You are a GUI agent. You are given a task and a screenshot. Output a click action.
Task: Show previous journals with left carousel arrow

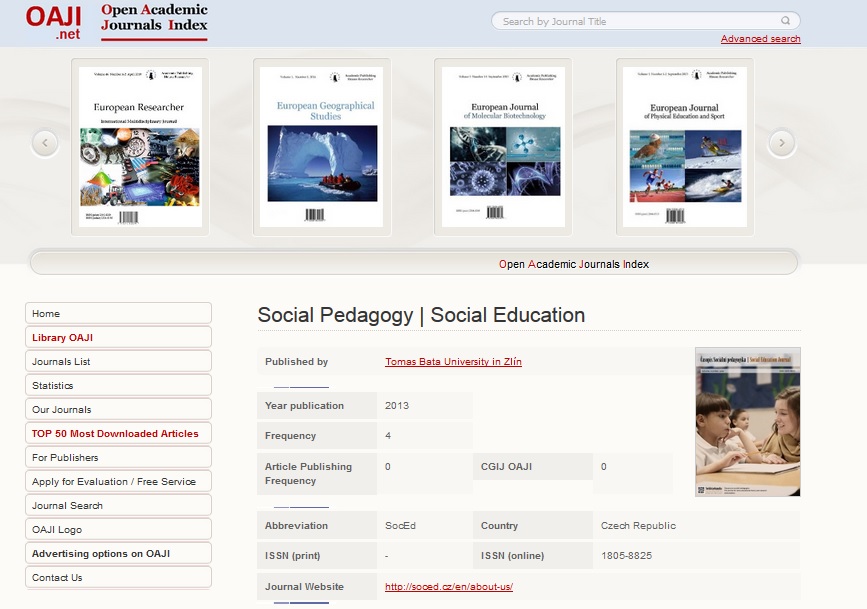(45, 143)
